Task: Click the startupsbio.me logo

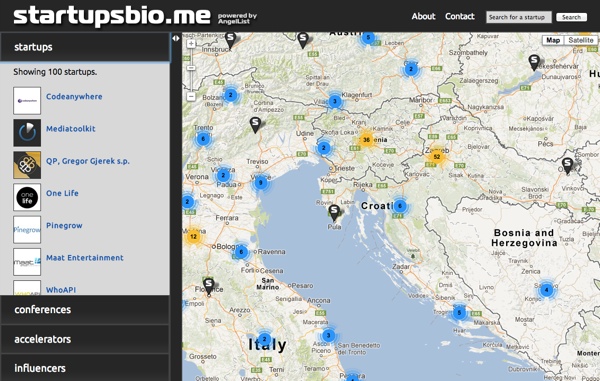Action: click(x=112, y=16)
